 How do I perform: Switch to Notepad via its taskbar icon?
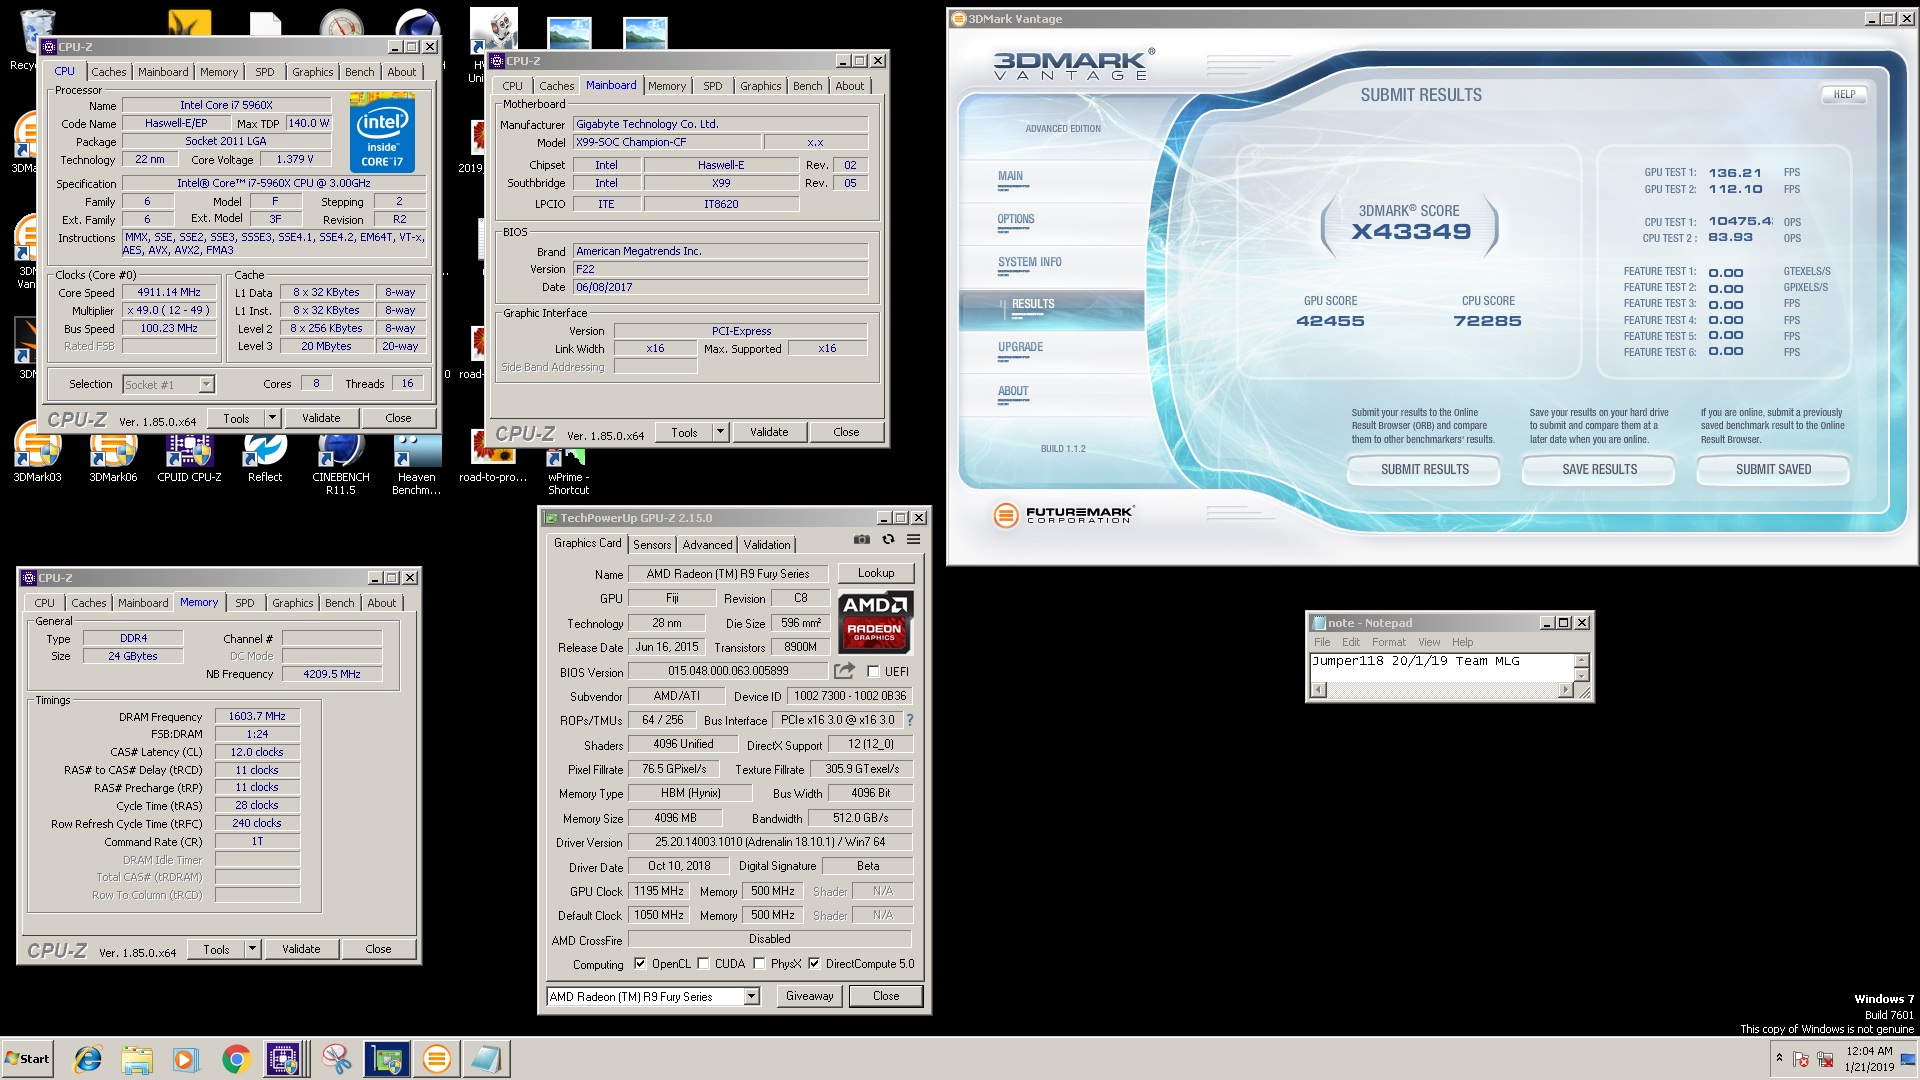[x=487, y=1059]
